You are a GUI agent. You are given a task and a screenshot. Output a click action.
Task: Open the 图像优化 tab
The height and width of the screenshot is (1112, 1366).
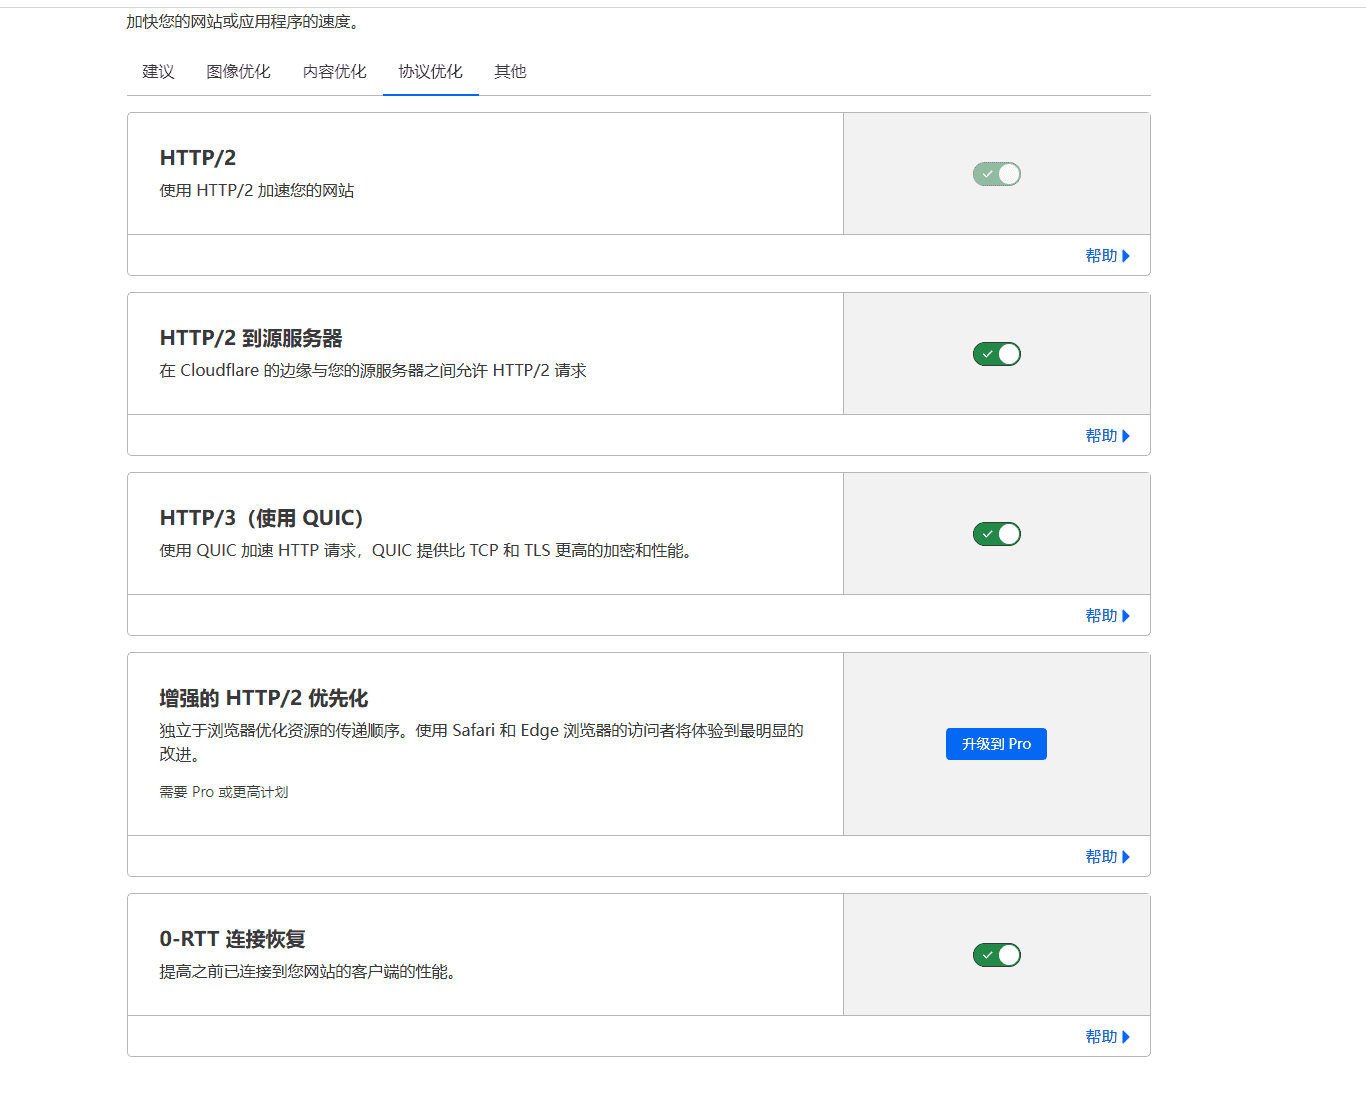[x=238, y=71]
